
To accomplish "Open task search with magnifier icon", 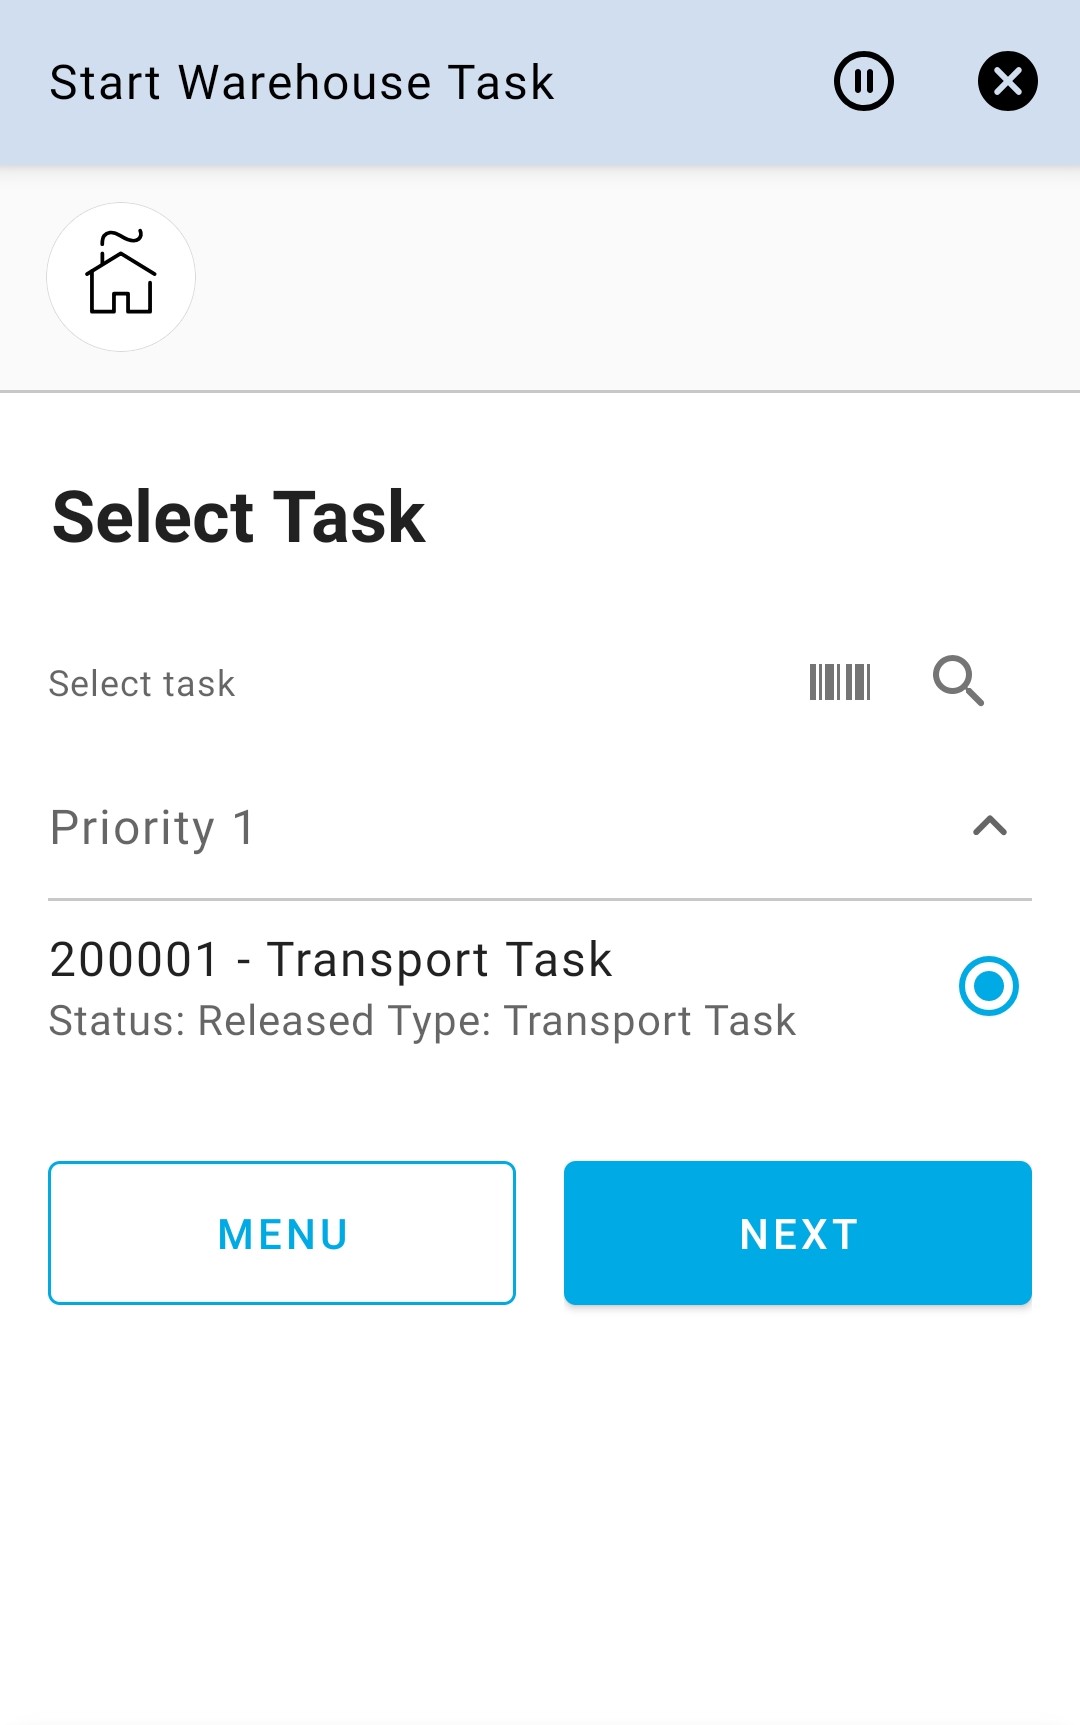I will (958, 682).
